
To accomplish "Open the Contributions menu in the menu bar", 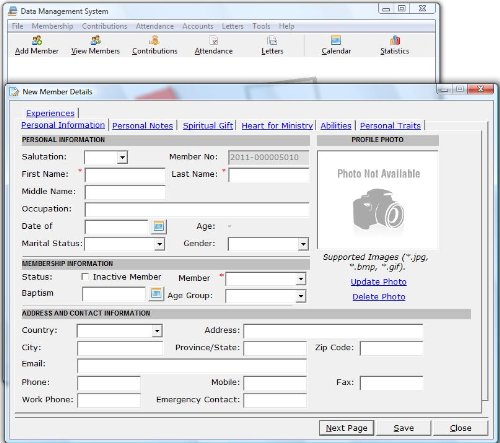I will [x=104, y=26].
